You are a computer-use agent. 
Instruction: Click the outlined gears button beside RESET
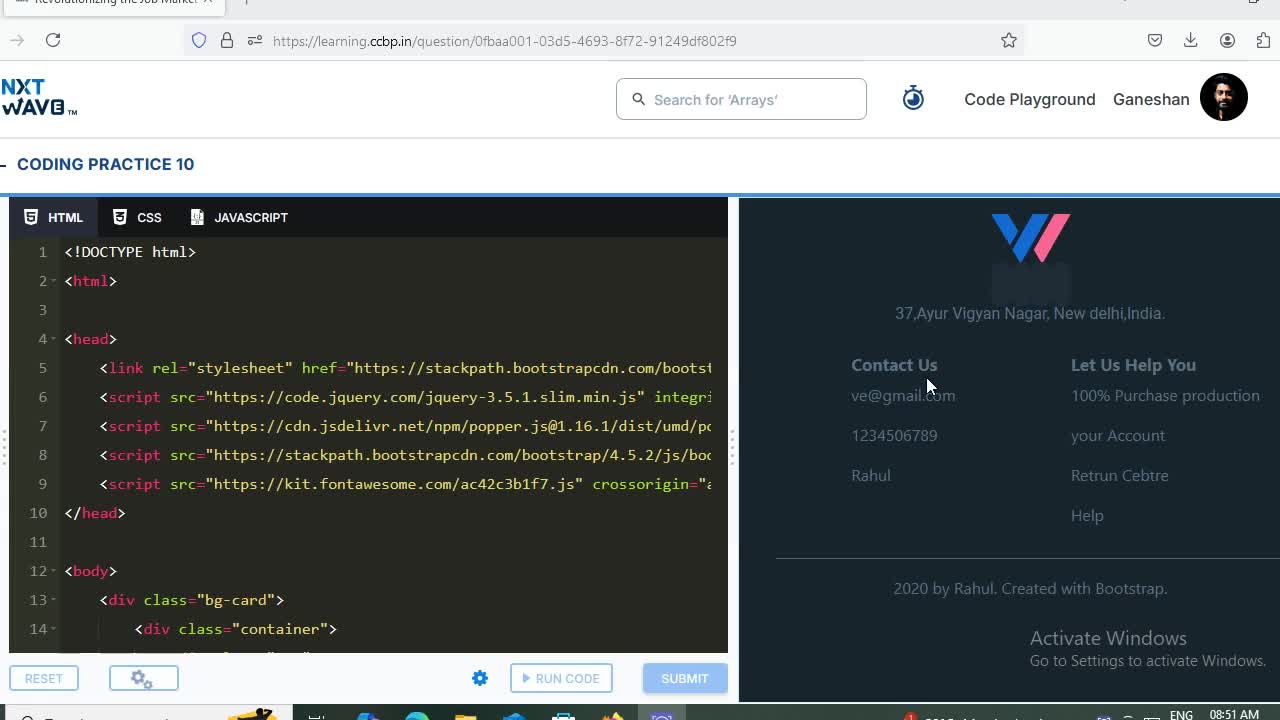(144, 678)
